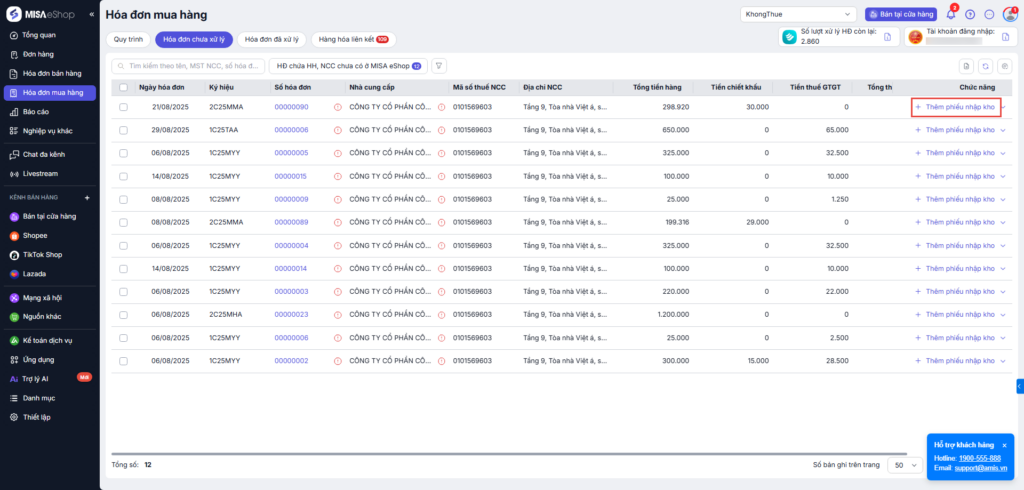Image resolution: width=1024 pixels, height=490 pixels.
Task: Add a new sales channel with plus icon
Action: pyautogui.click(x=87, y=198)
